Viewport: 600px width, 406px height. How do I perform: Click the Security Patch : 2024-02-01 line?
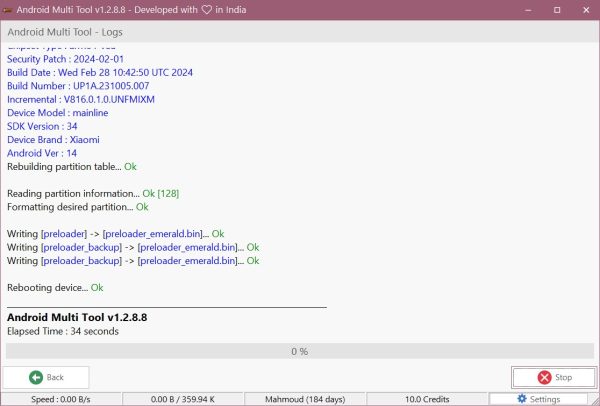(65, 59)
